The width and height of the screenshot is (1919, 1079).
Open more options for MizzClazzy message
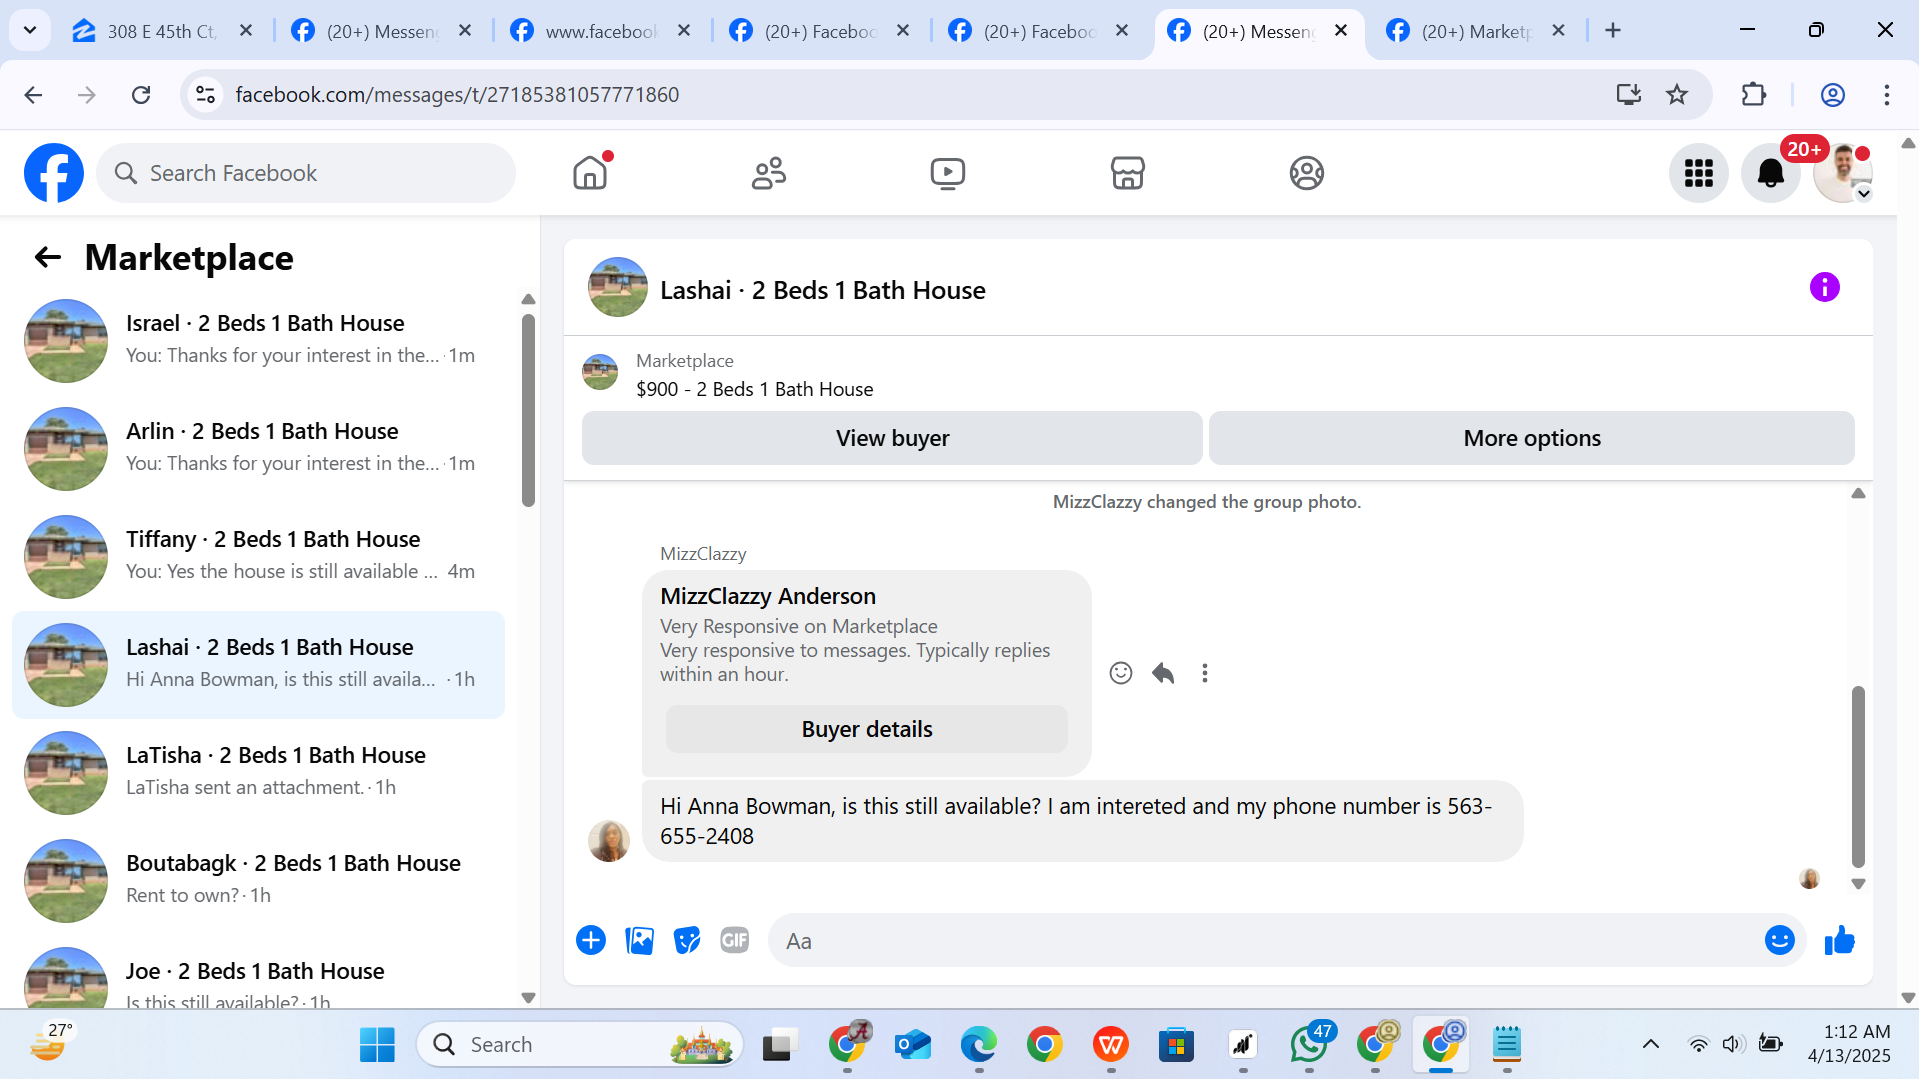pyautogui.click(x=1205, y=673)
